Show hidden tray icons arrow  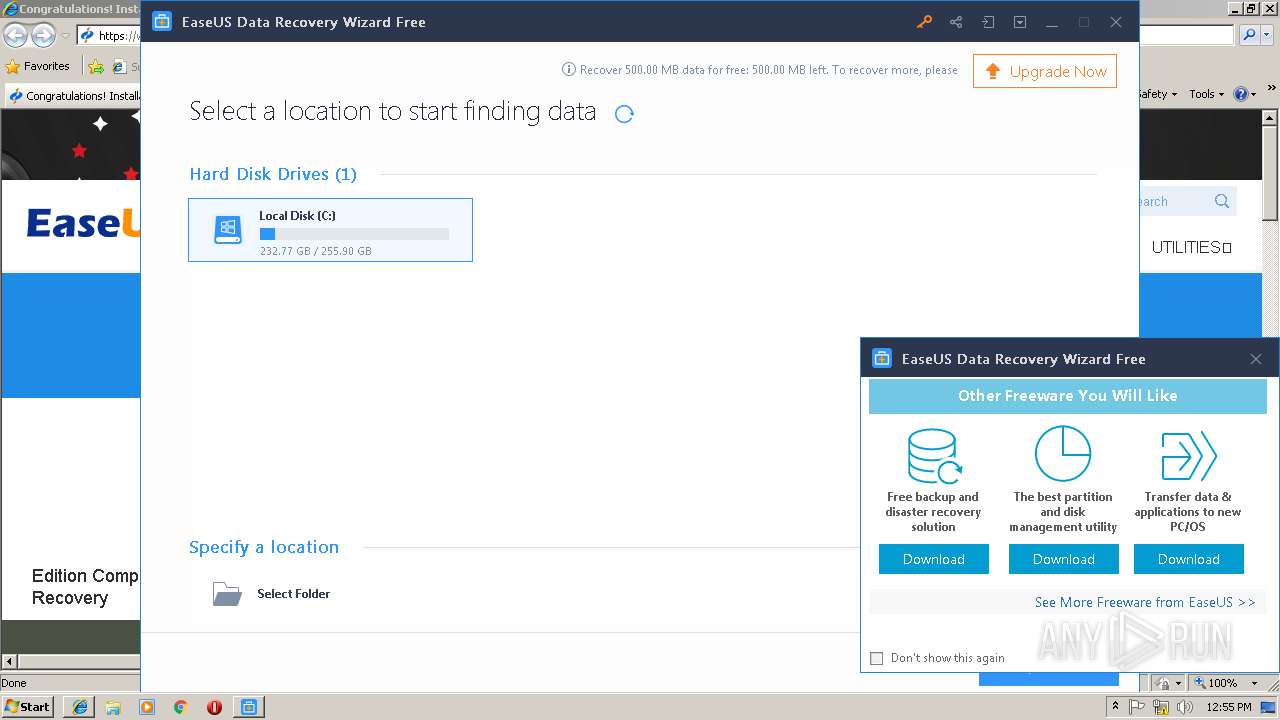coord(1115,707)
